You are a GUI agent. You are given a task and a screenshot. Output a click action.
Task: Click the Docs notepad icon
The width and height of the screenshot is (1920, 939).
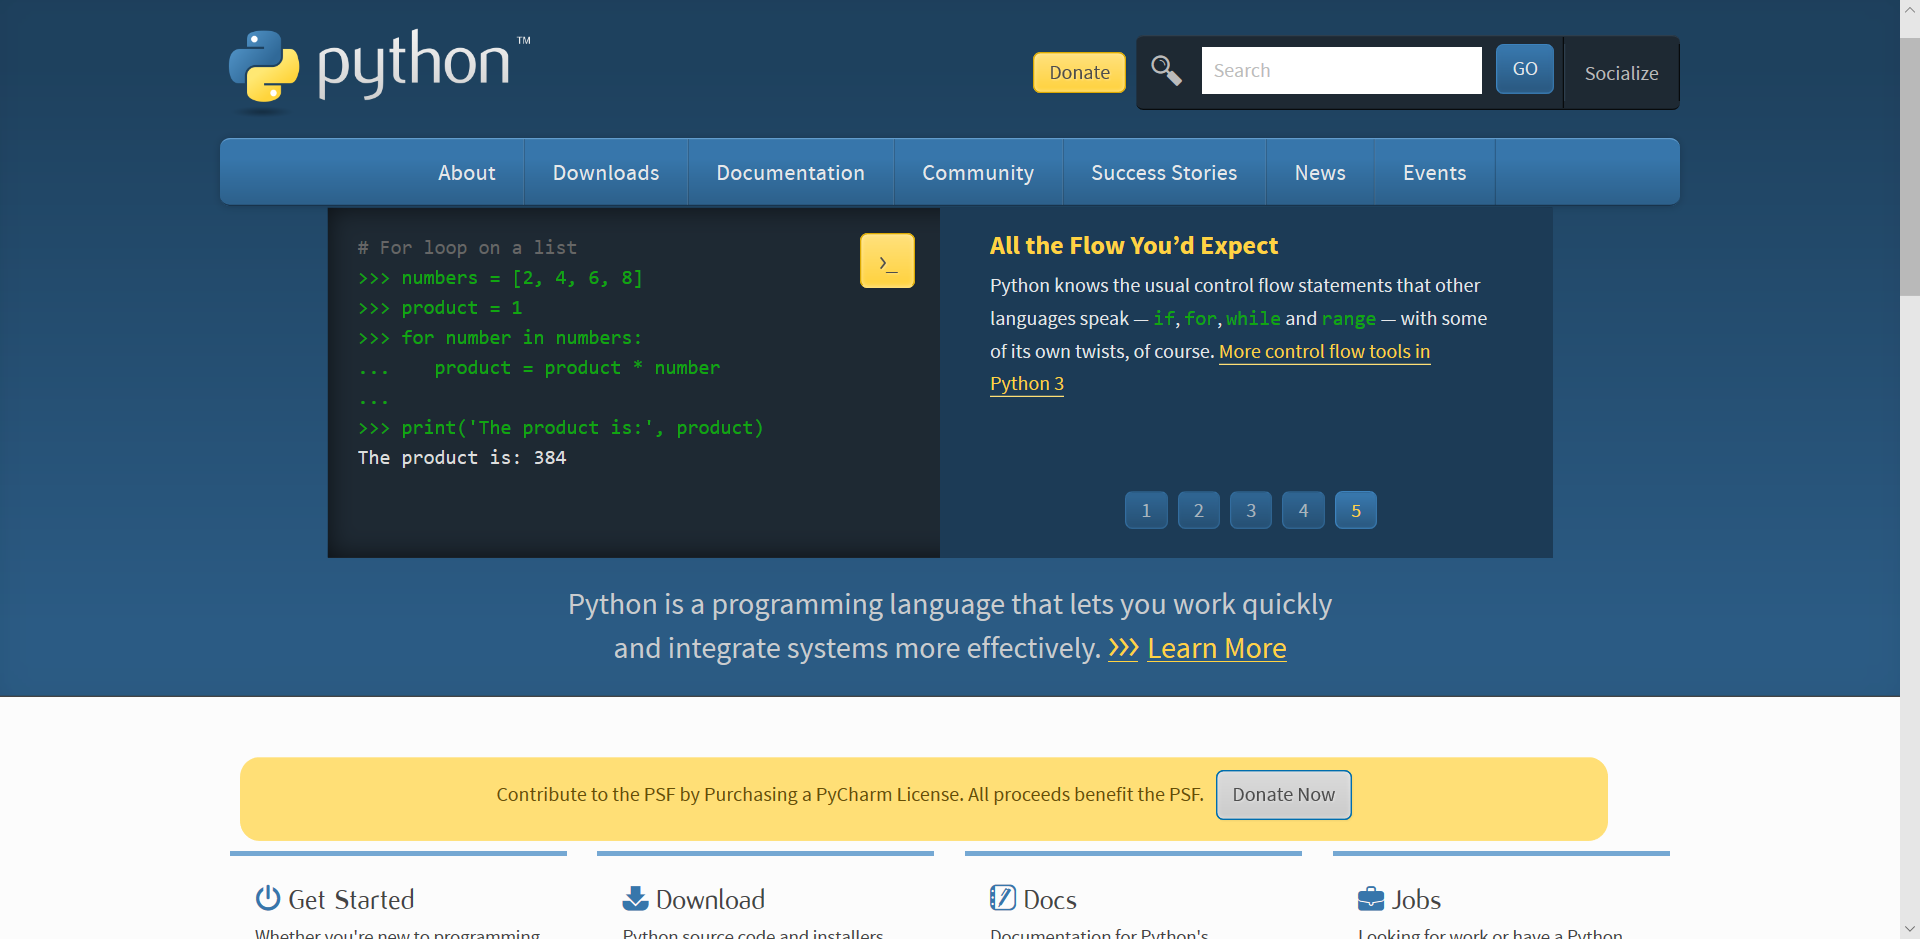click(1003, 898)
